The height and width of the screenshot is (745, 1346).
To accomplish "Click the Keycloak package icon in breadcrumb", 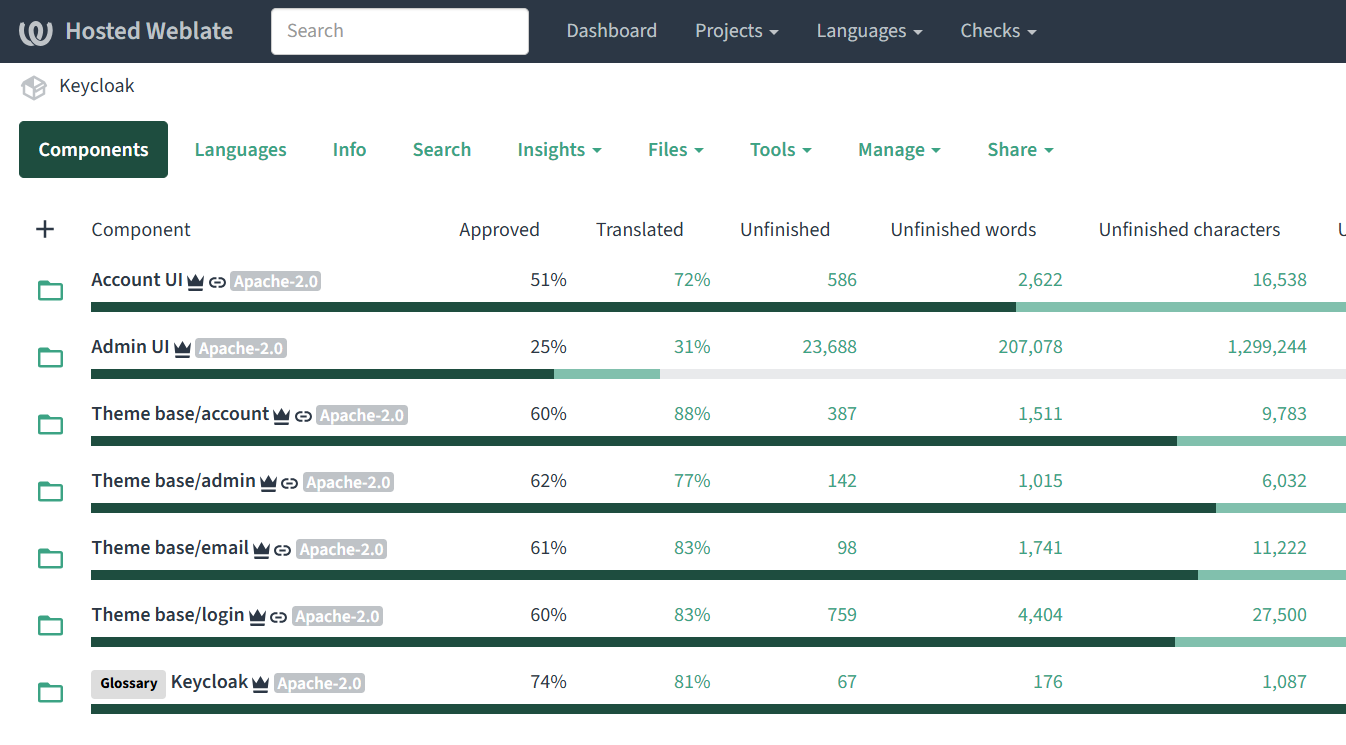I will click(x=33, y=87).
